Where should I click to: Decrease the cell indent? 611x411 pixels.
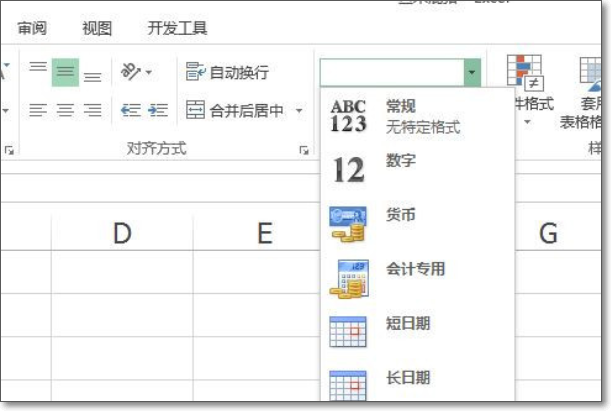[131, 110]
